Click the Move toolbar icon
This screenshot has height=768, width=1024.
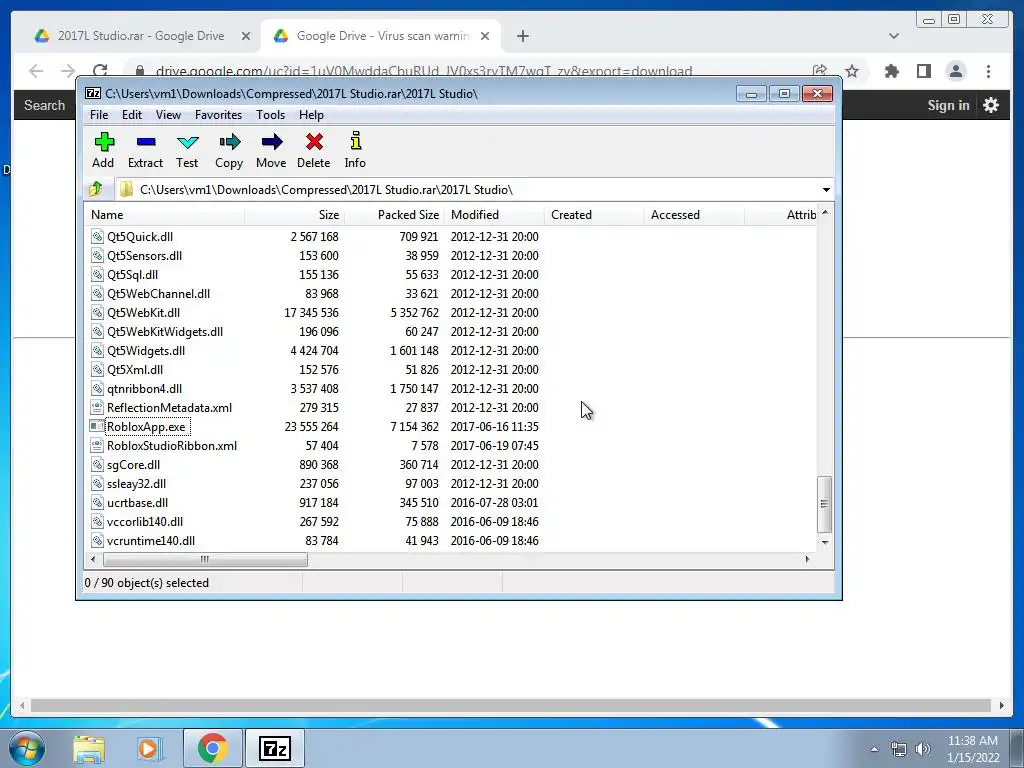tap(271, 142)
